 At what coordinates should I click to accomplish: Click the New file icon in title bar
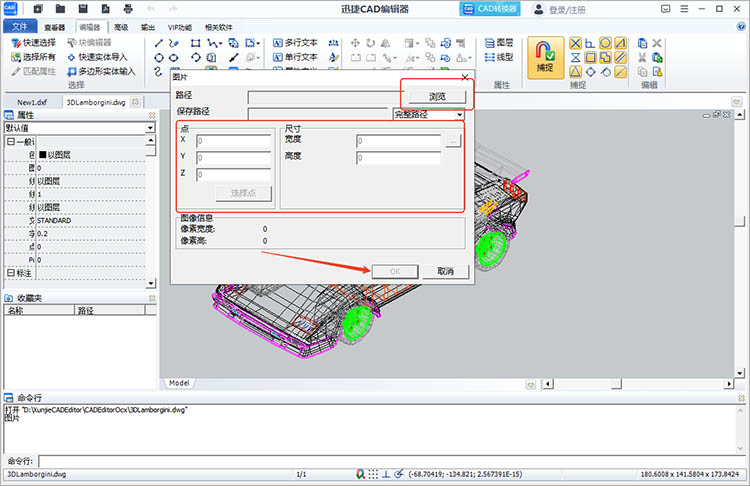pos(38,9)
